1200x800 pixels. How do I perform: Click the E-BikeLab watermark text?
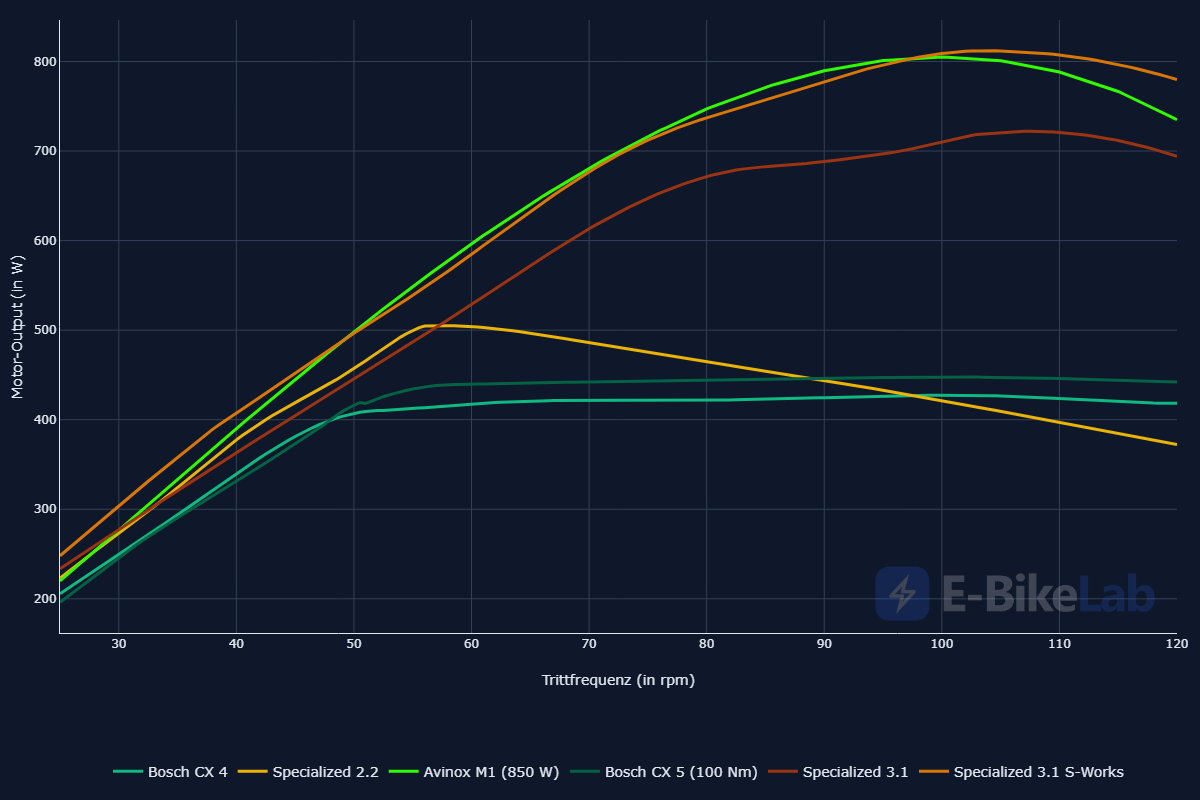1048,595
